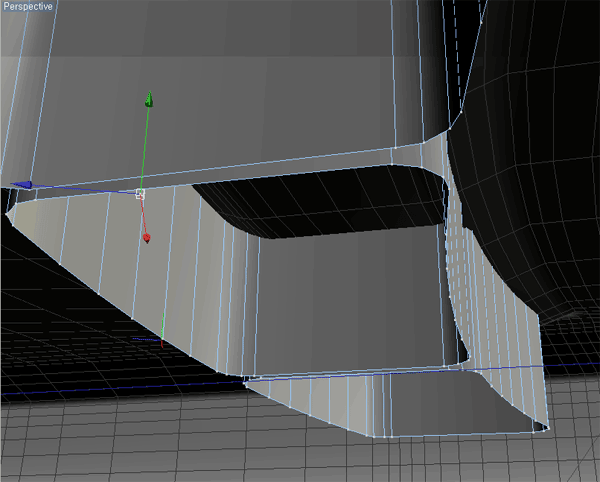Viewport: 600px width, 482px height.
Task: Click the white gizmo center square
Action: click(x=140, y=194)
